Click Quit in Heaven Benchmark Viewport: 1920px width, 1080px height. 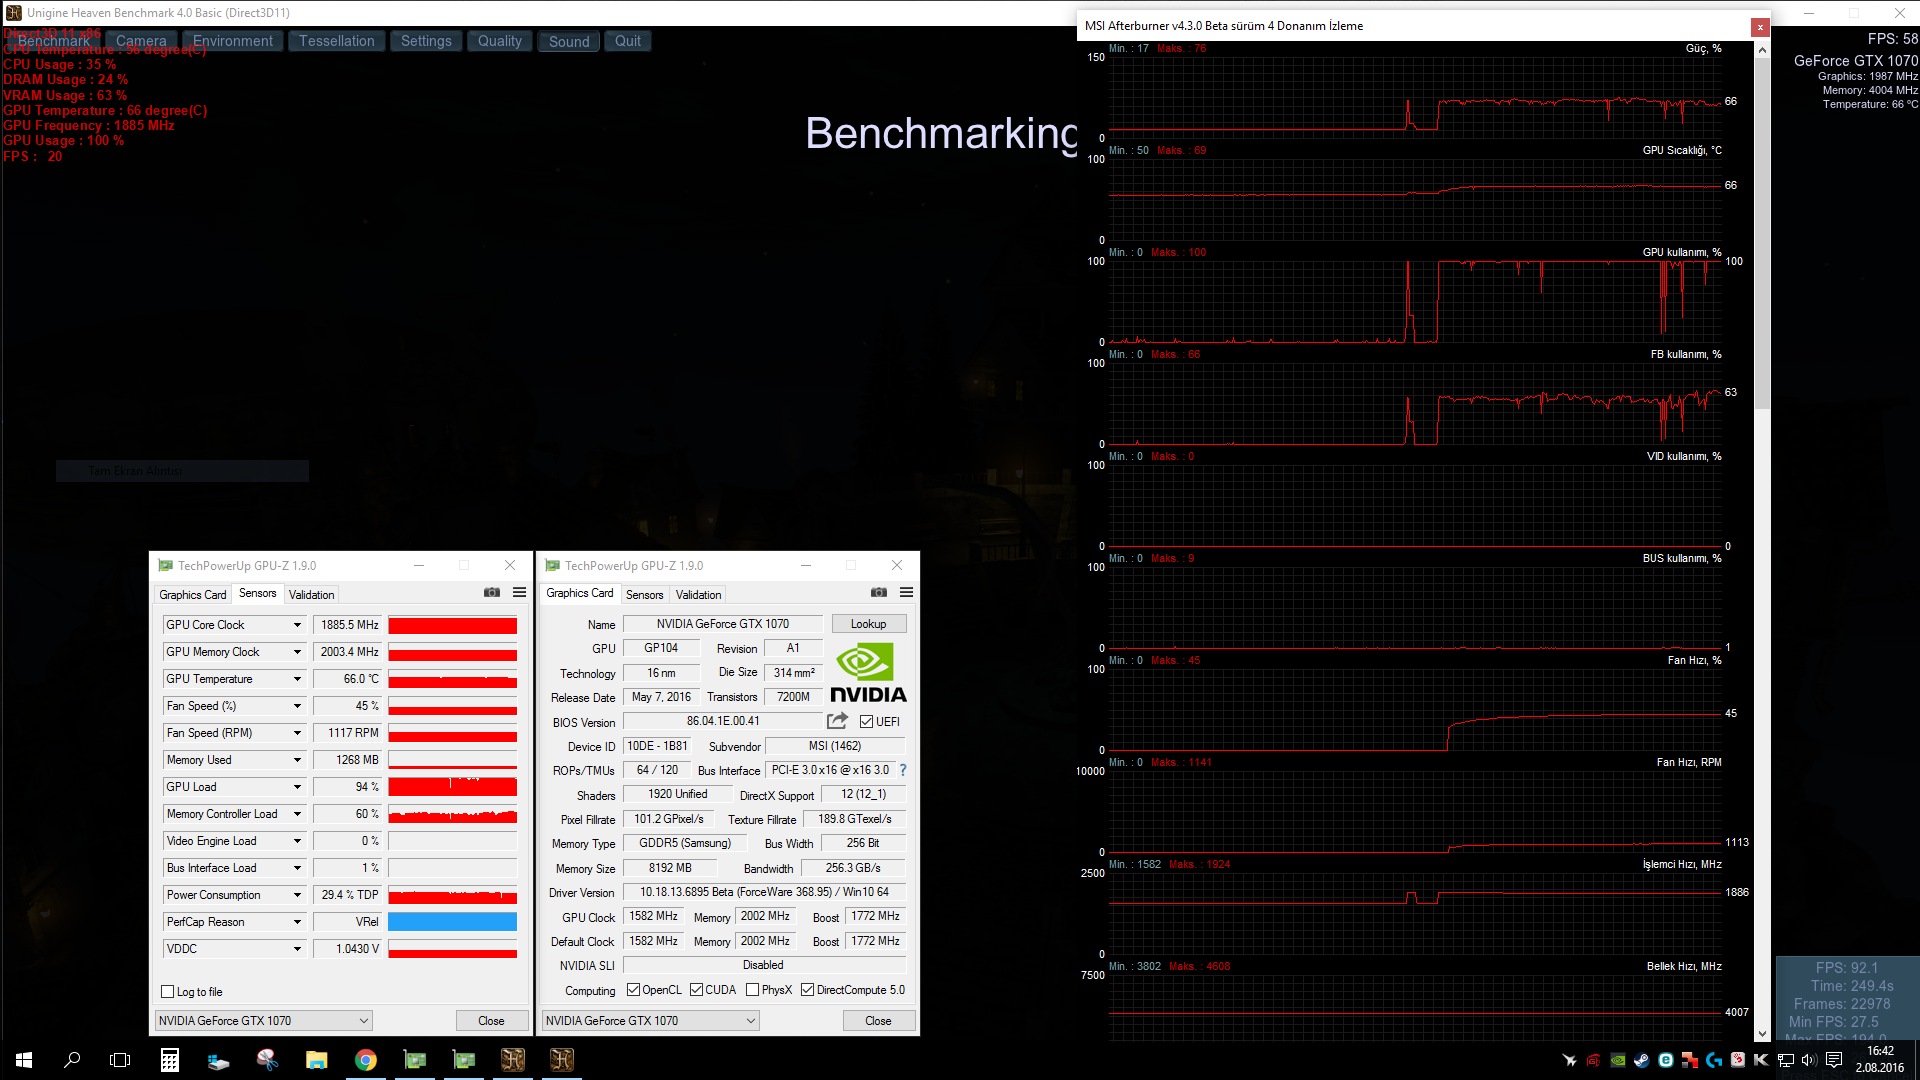point(628,41)
